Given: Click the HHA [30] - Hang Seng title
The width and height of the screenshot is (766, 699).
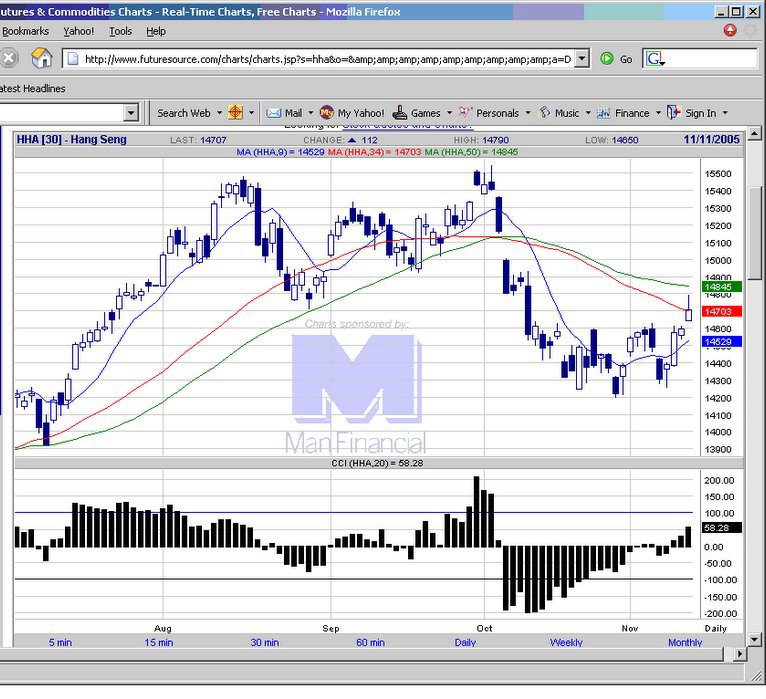Looking at the screenshot, I should click(x=71, y=139).
